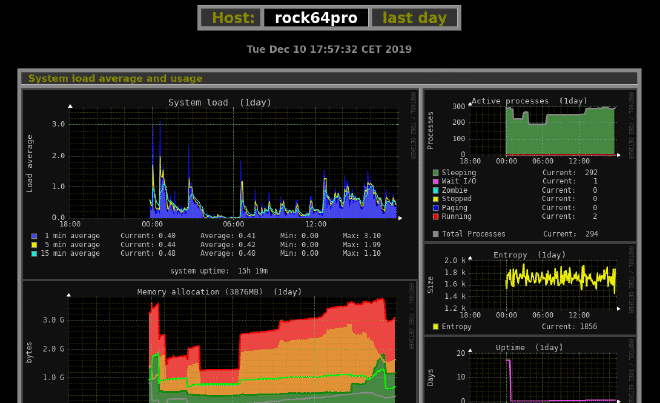Viewport: 660px width, 403px height.
Task: Click the 'Processes' vertical axis label
Action: (x=430, y=131)
